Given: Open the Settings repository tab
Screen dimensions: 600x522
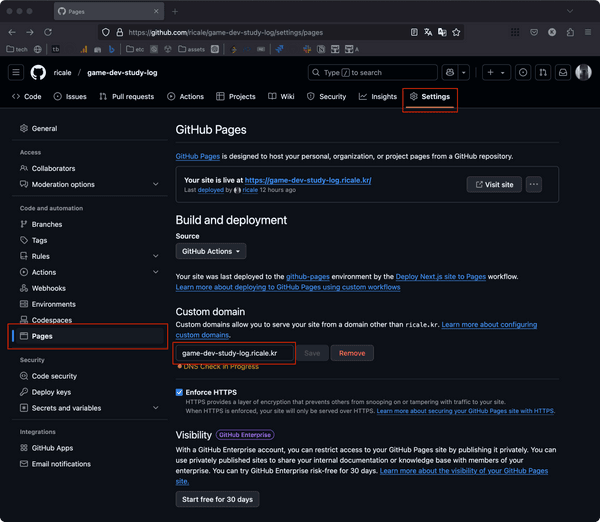Looking at the screenshot, I should (430, 96).
